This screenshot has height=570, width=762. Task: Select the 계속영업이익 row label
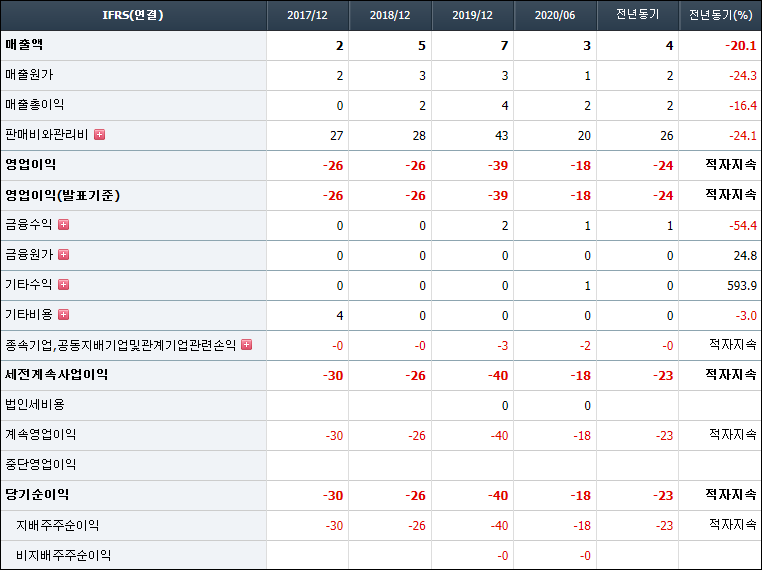click(40, 434)
